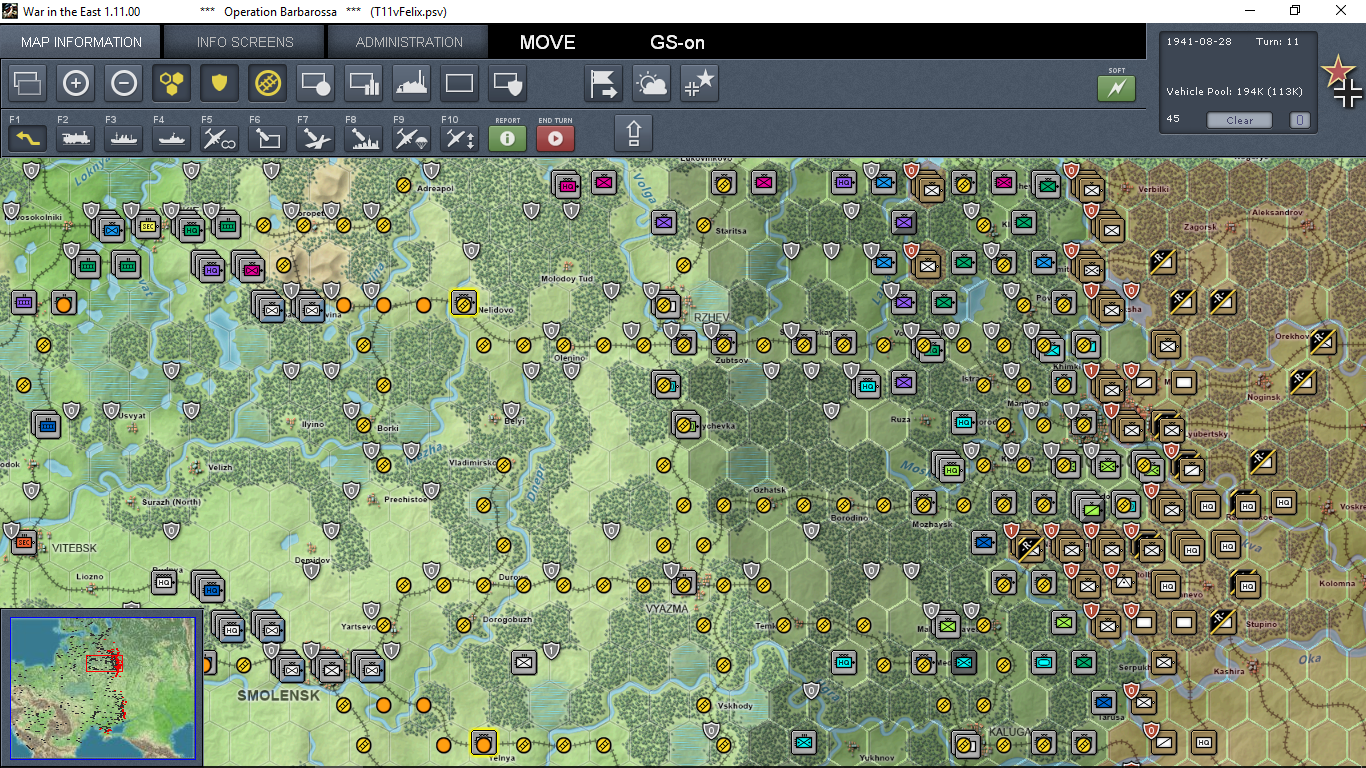Click the plain rectangle map info icon
1366x768 pixels.
pos(460,84)
